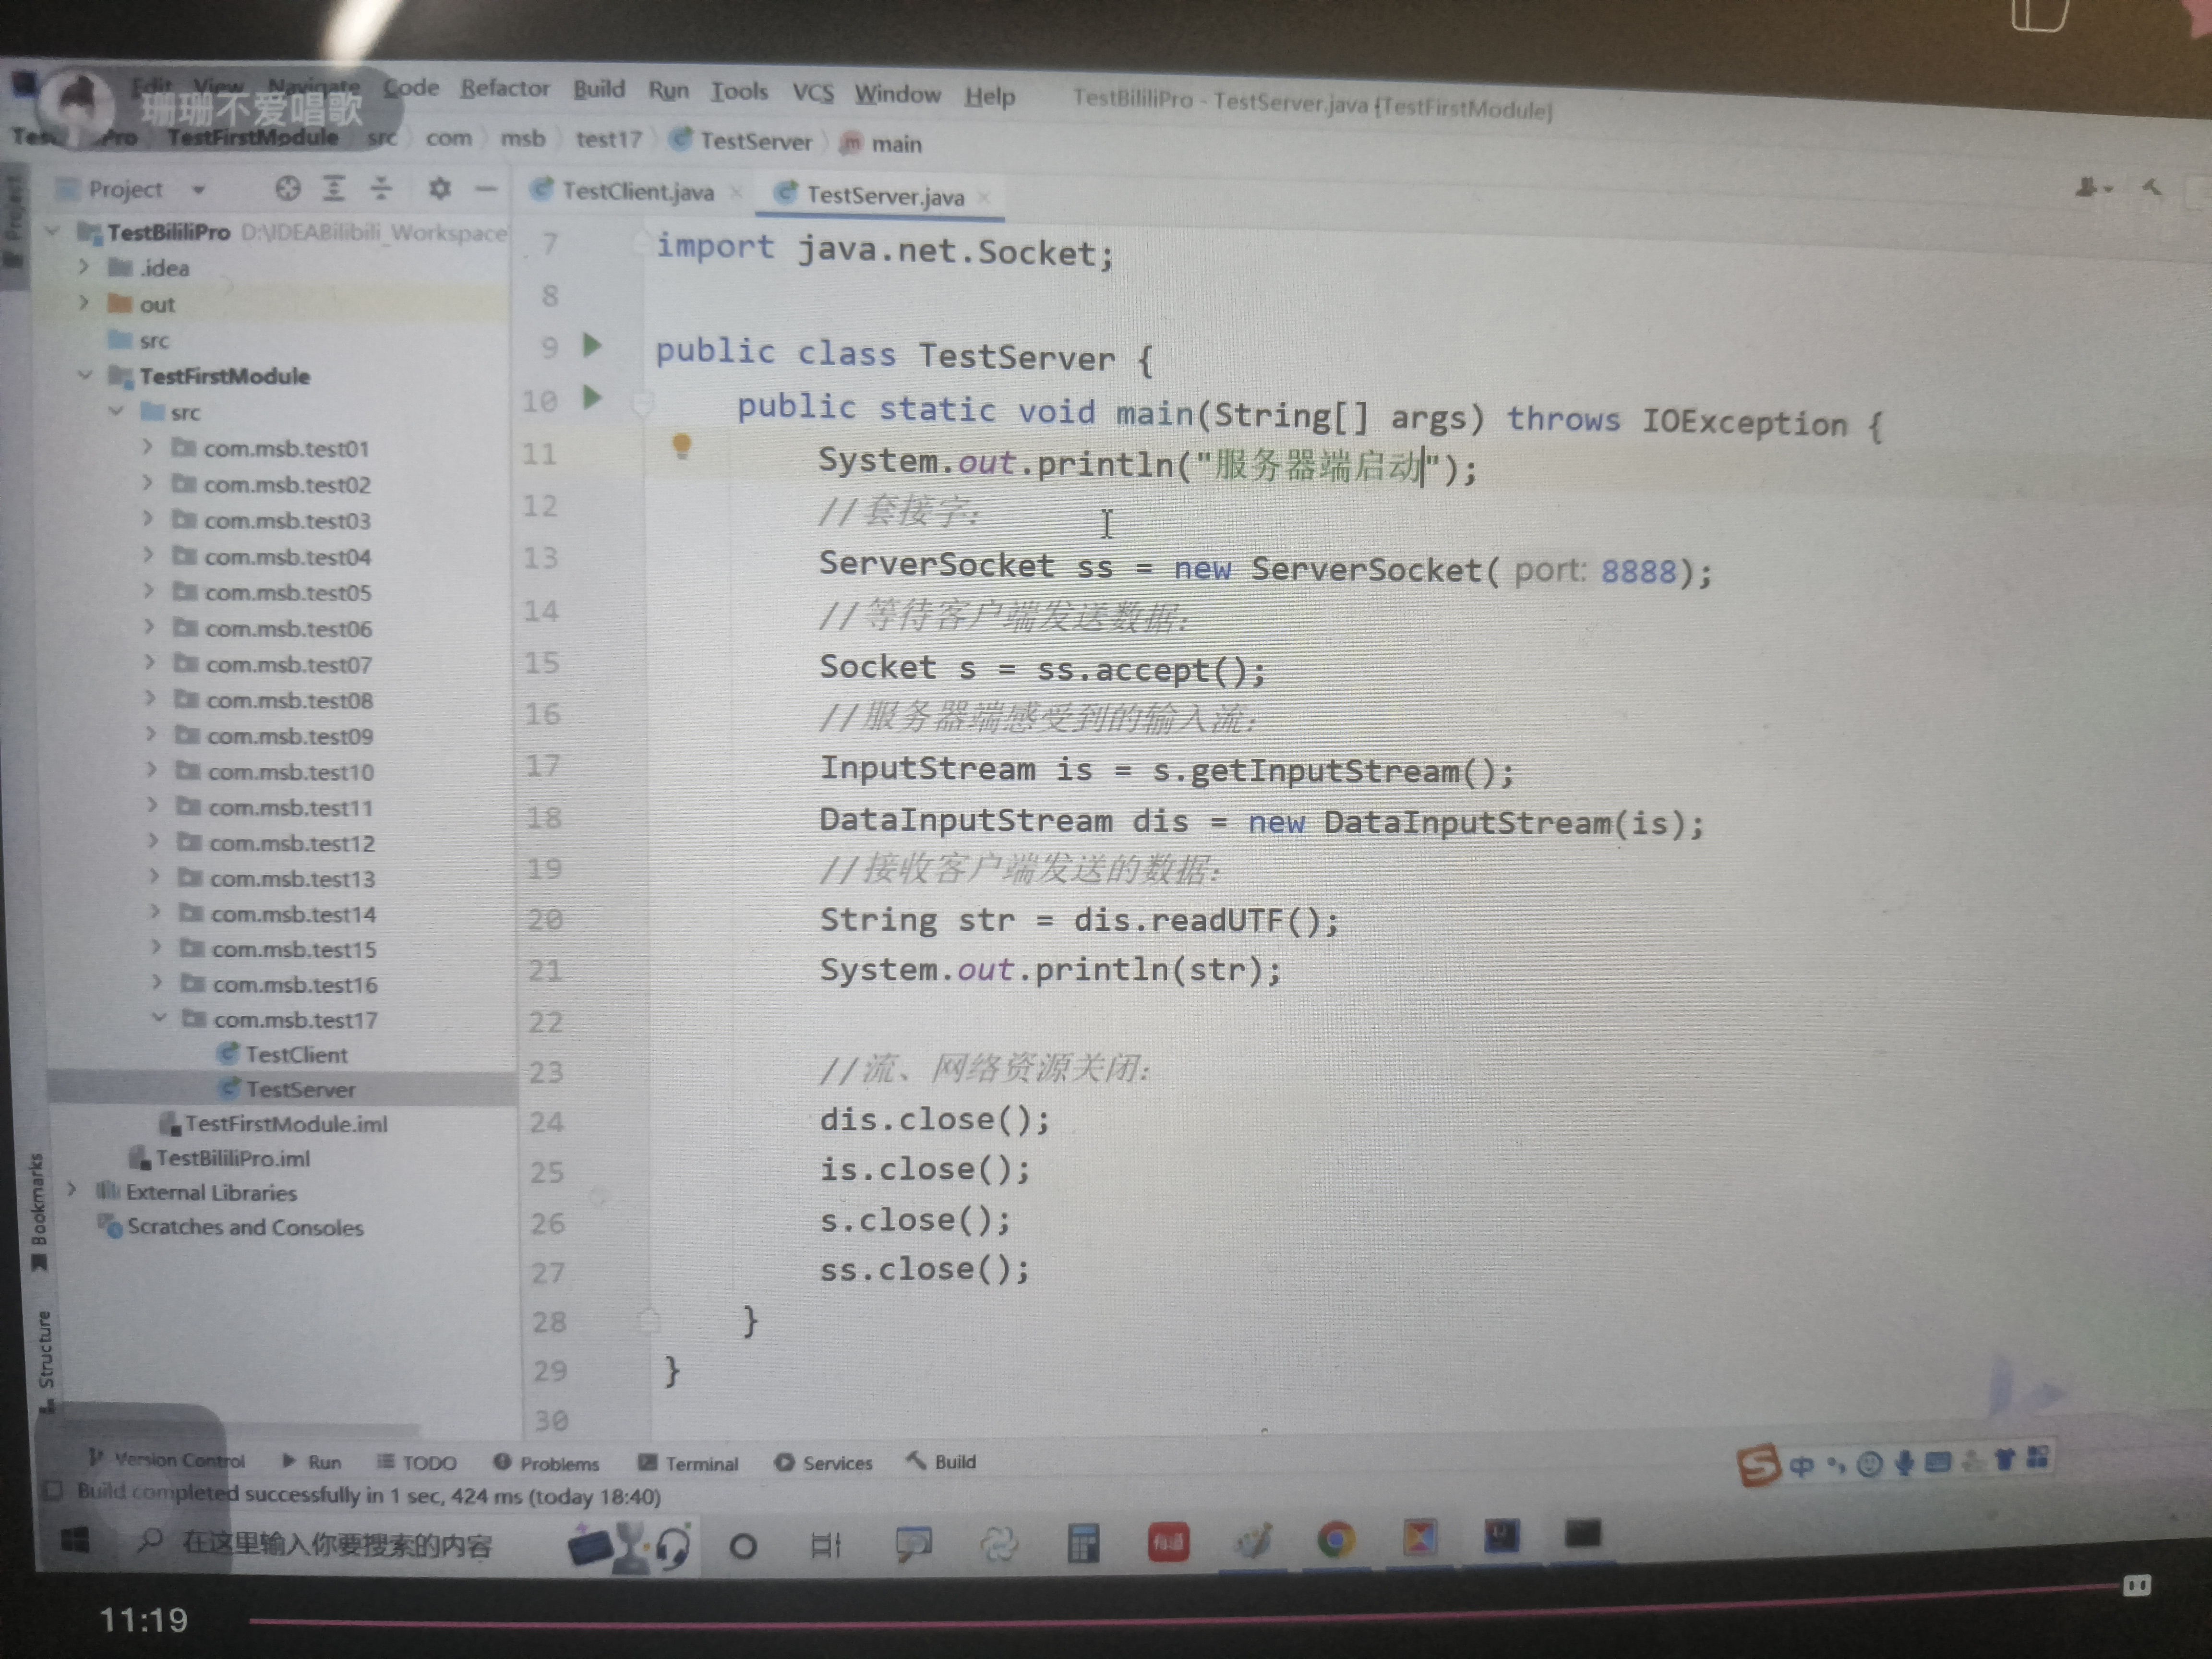Expand the com.msb.test16 package
This screenshot has width=2212, height=1659.
point(157,983)
